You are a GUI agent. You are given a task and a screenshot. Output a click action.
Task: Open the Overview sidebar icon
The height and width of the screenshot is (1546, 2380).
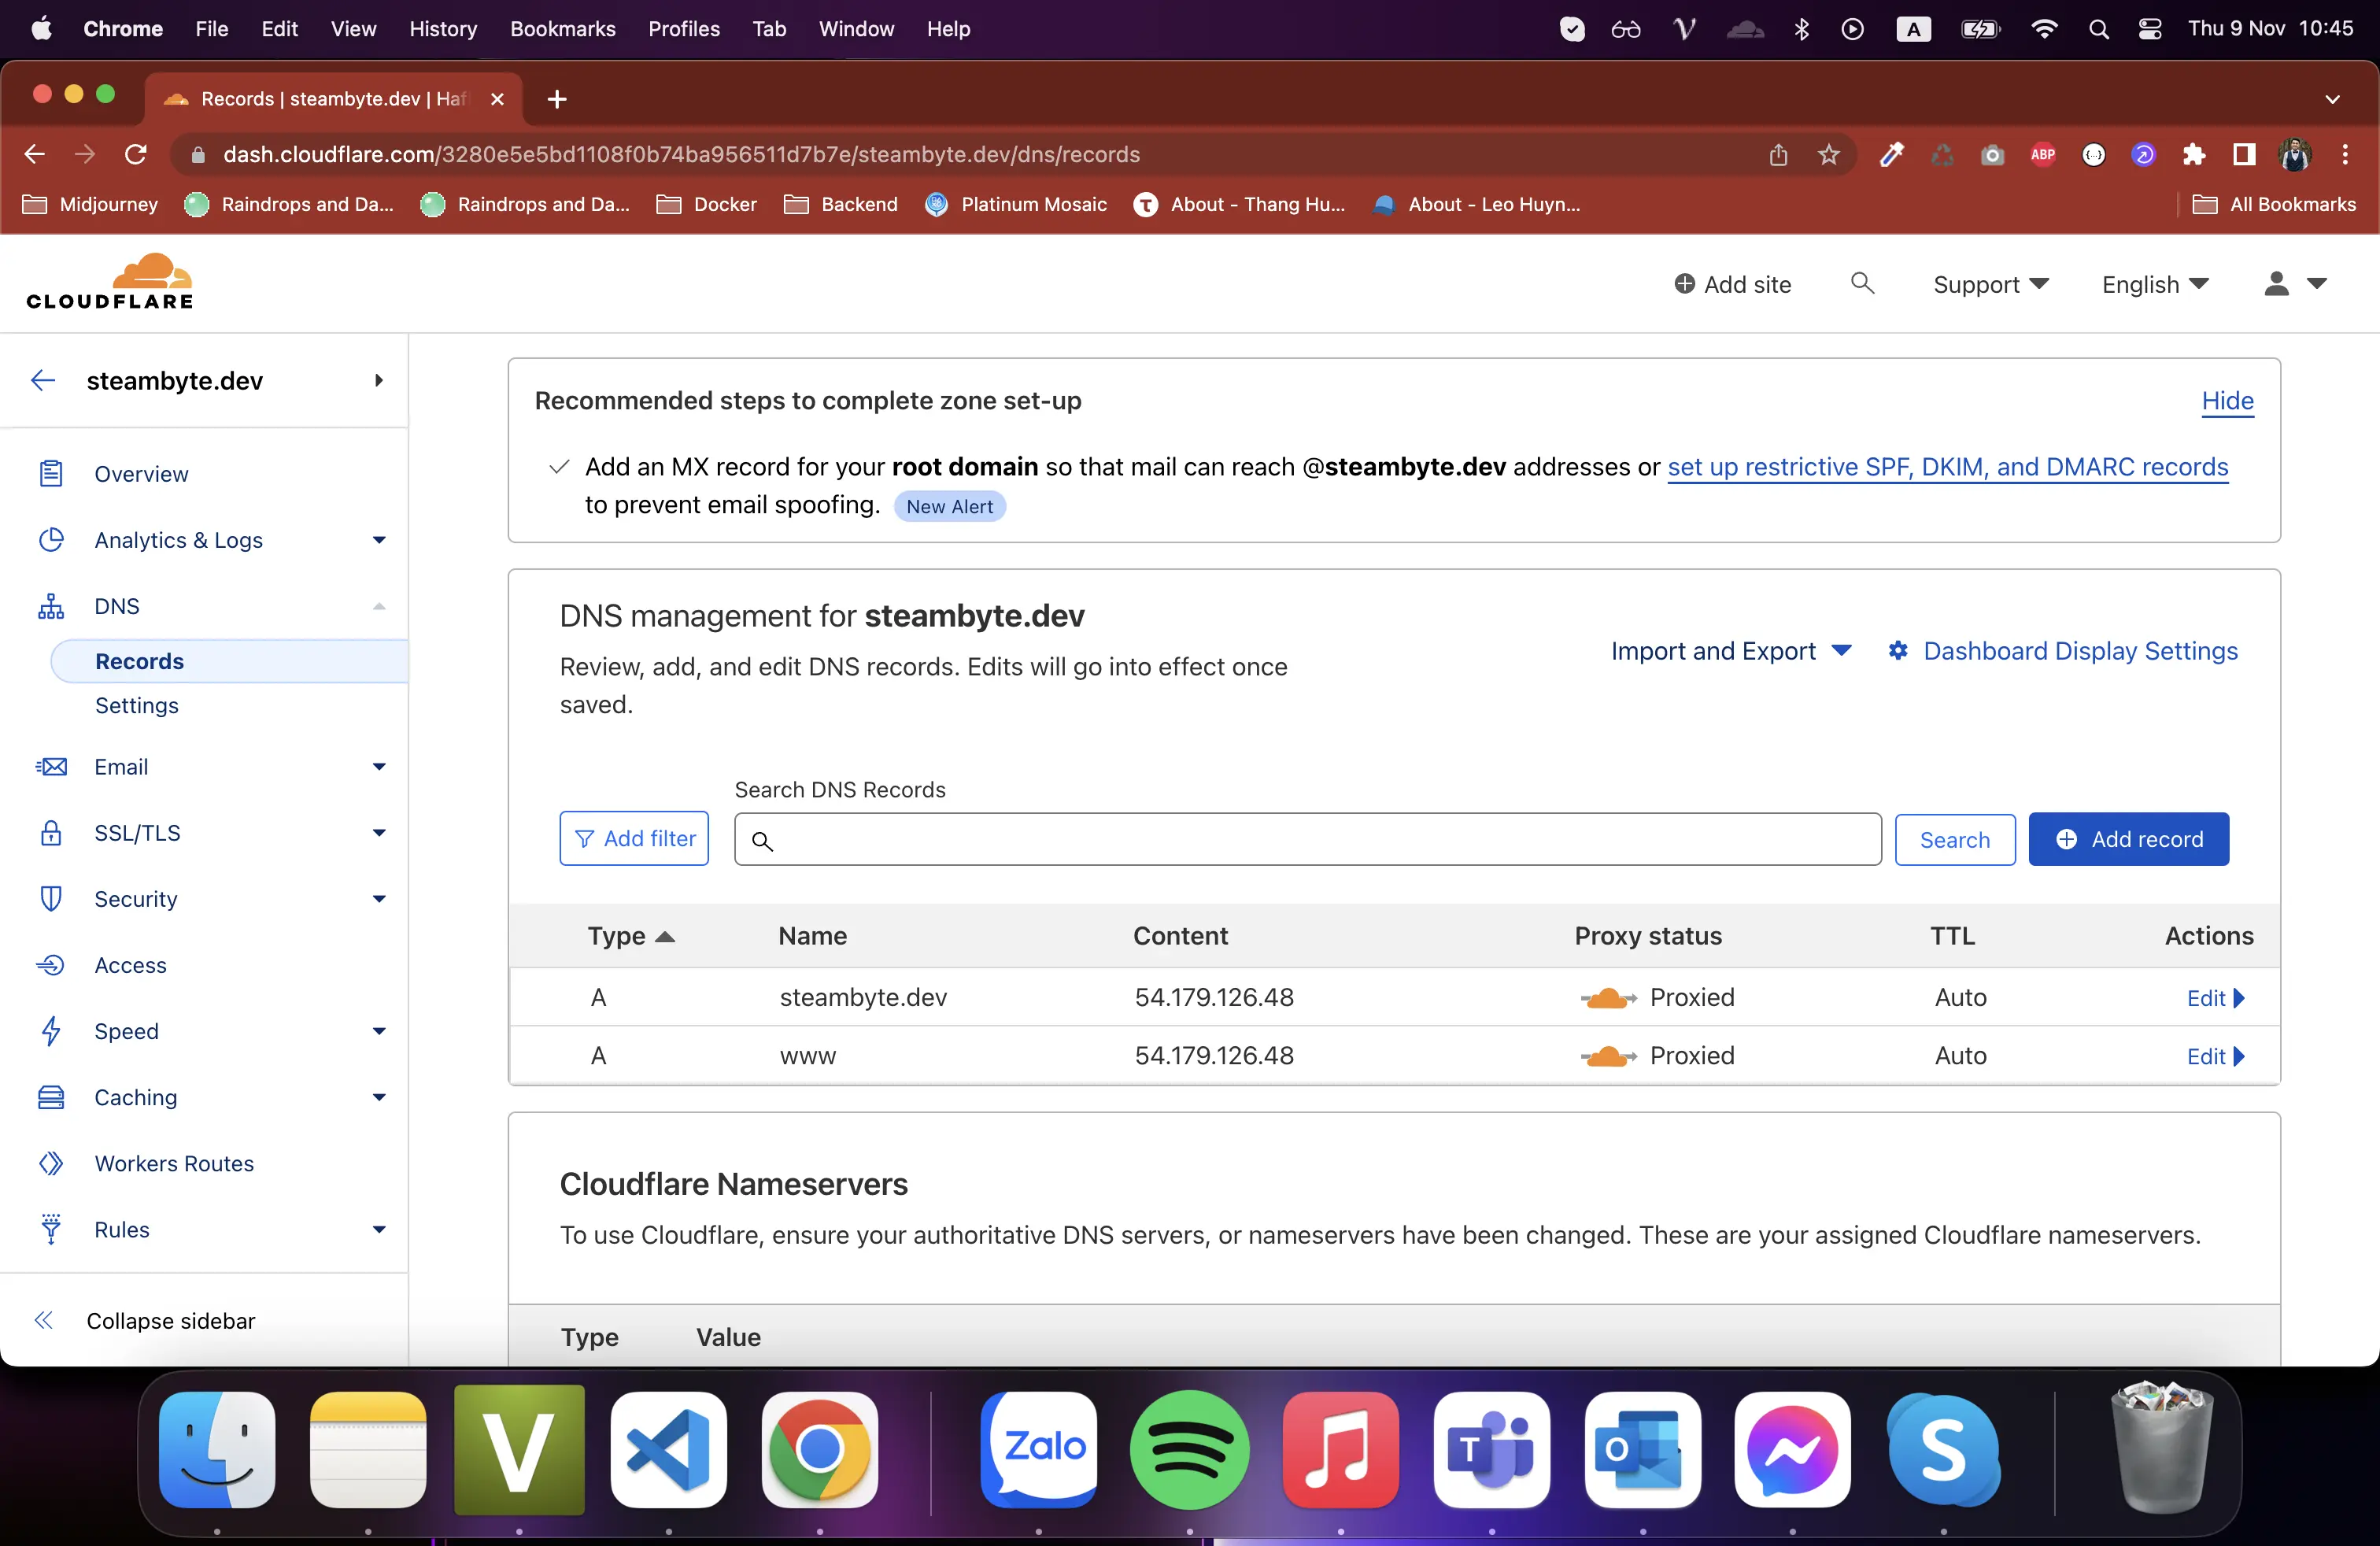pos(51,473)
